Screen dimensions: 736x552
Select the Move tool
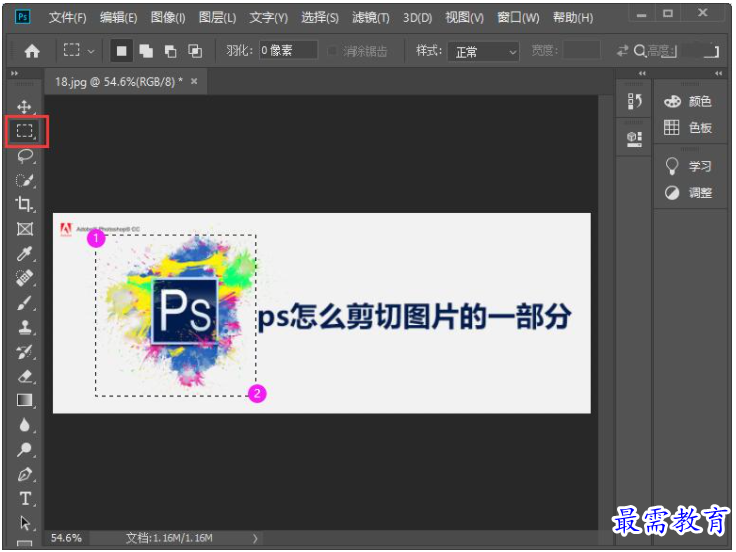point(24,107)
